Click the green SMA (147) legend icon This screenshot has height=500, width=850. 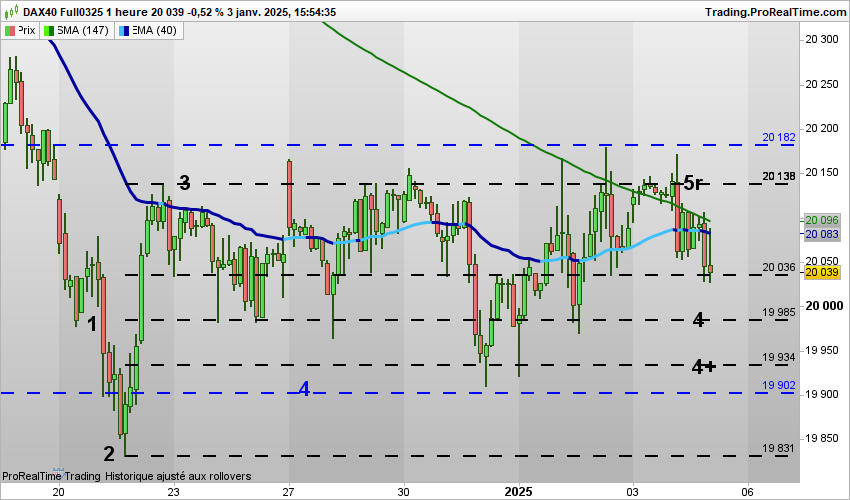[x=49, y=31]
